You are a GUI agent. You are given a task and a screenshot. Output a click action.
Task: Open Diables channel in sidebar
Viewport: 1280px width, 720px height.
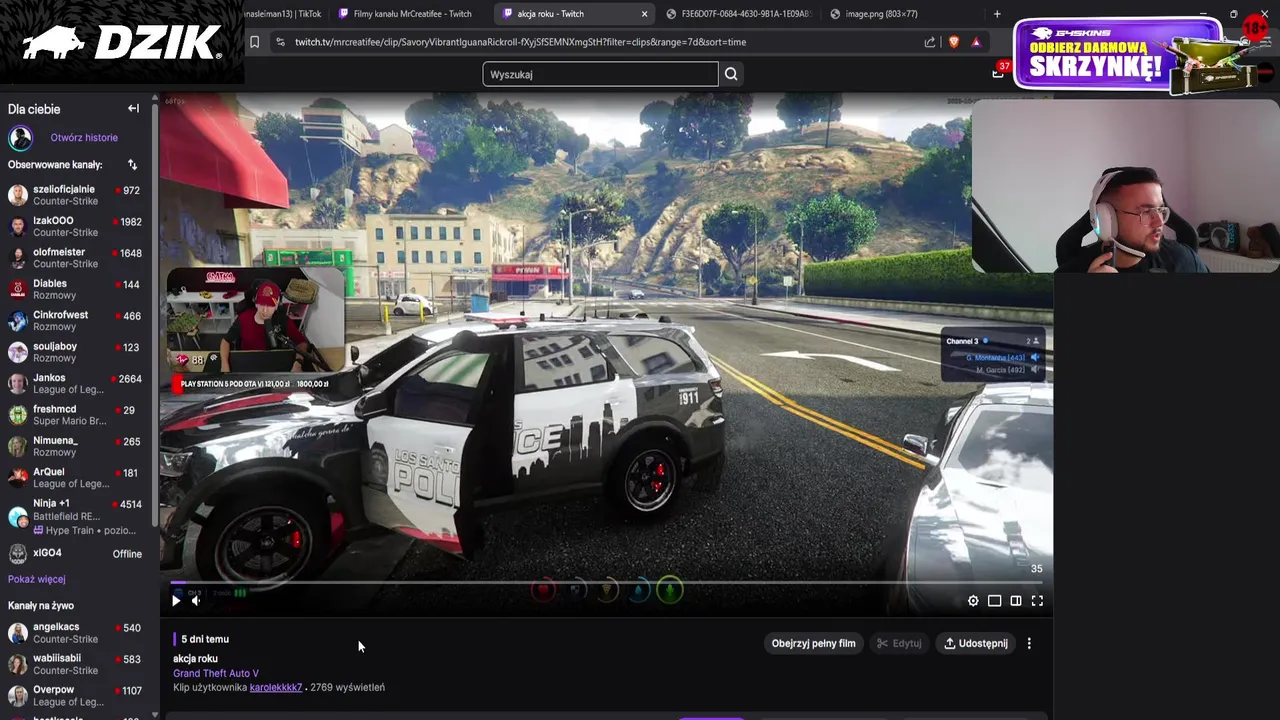point(76,289)
